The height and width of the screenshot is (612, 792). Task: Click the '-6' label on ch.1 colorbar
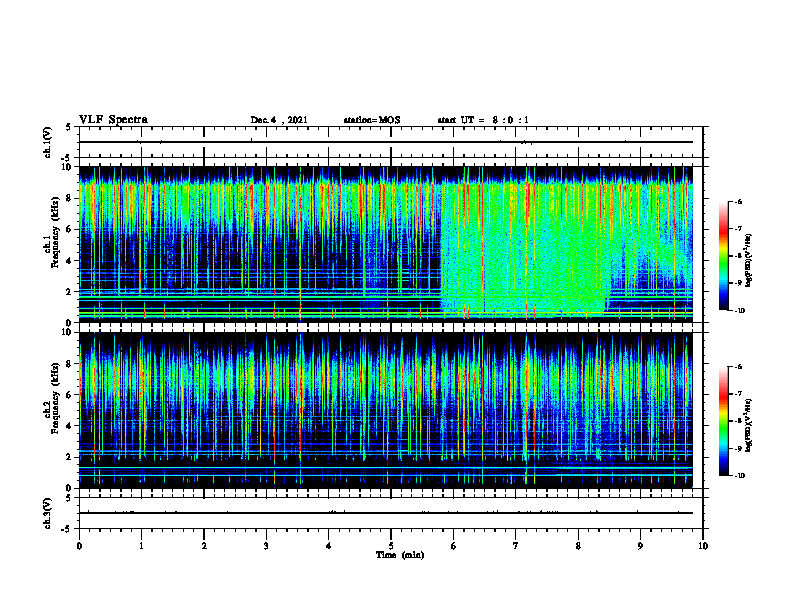pyautogui.click(x=738, y=202)
